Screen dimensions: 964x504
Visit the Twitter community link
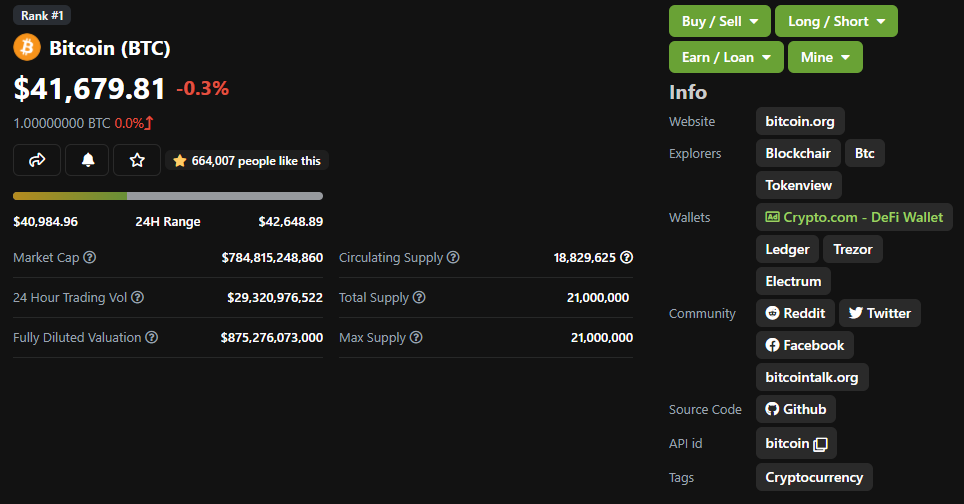[x=880, y=313]
